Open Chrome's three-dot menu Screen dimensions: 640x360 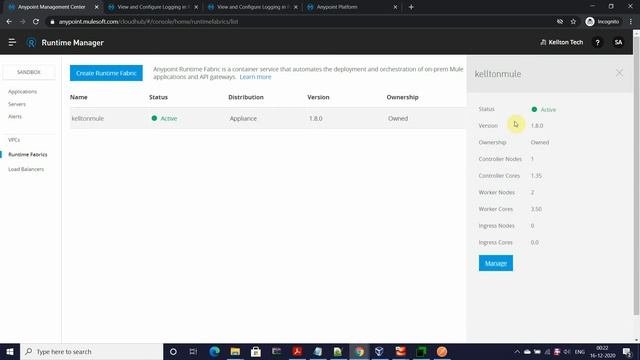(x=631, y=22)
